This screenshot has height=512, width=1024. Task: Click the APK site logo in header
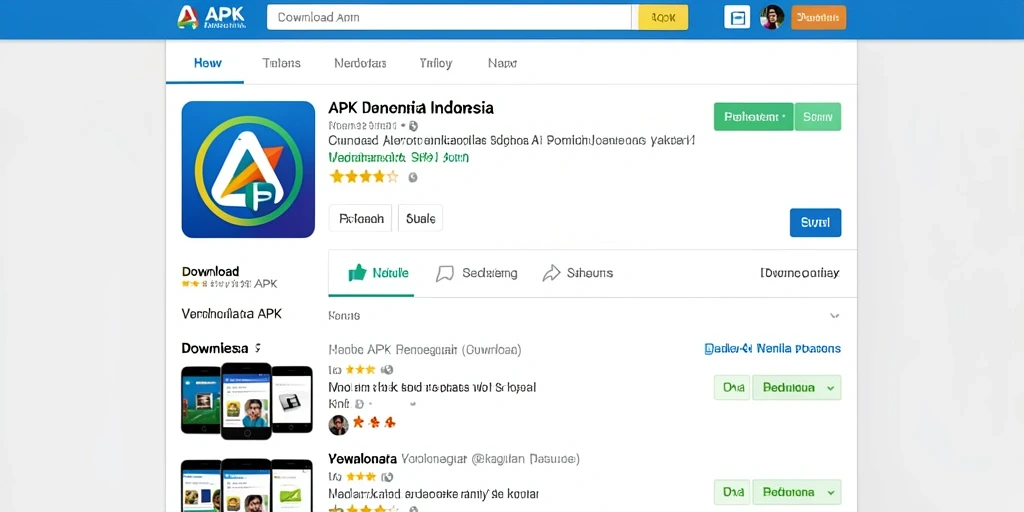212,18
